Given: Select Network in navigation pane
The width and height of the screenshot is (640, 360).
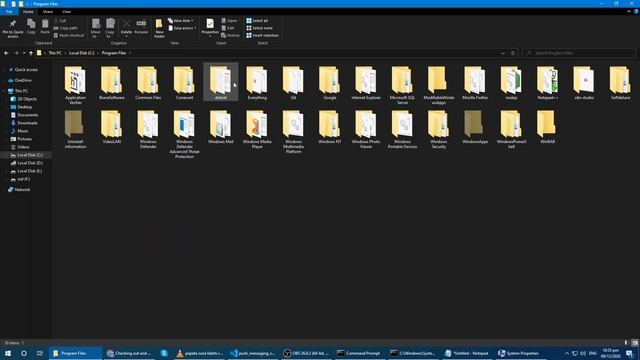Looking at the screenshot, I should pos(22,189).
